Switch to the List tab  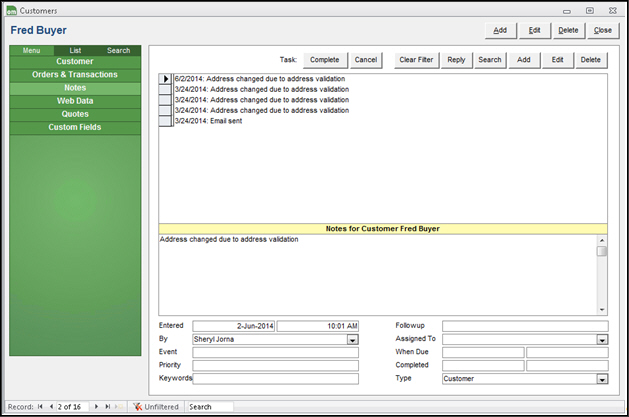[x=76, y=50]
